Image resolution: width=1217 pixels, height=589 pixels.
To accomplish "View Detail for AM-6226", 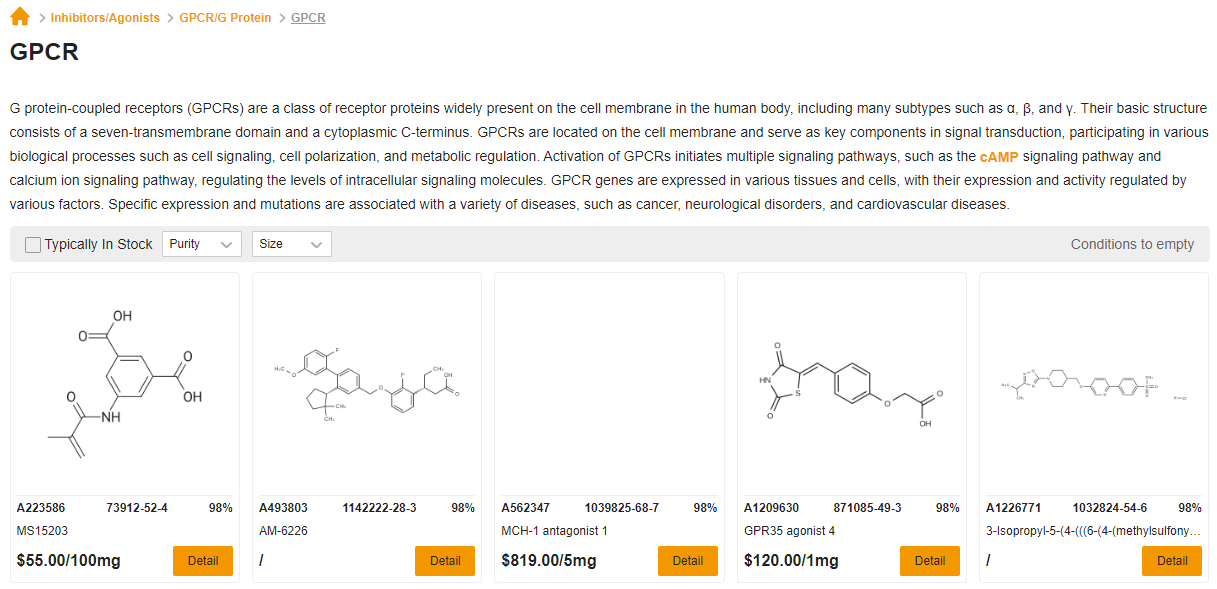I will tap(445, 561).
